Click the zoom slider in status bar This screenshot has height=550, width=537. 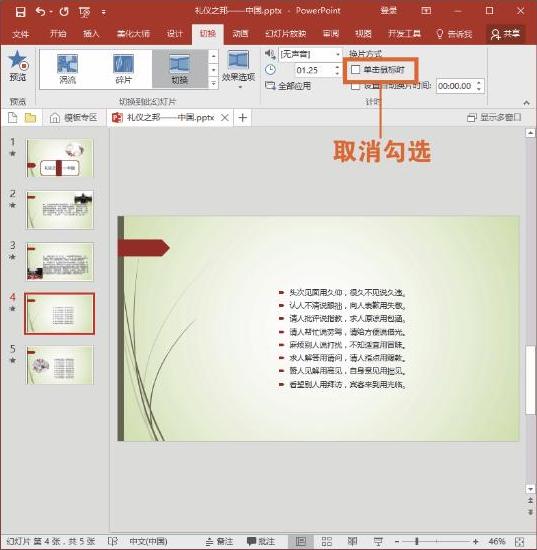tap(436, 541)
